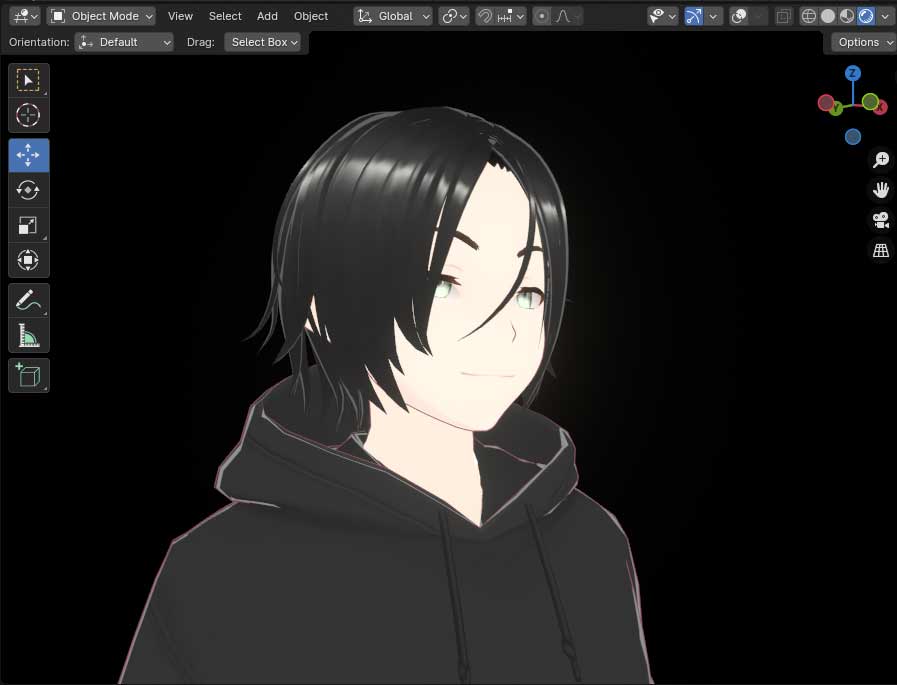Toggle viewport gizmos display
897x685 pixels.
[694, 16]
